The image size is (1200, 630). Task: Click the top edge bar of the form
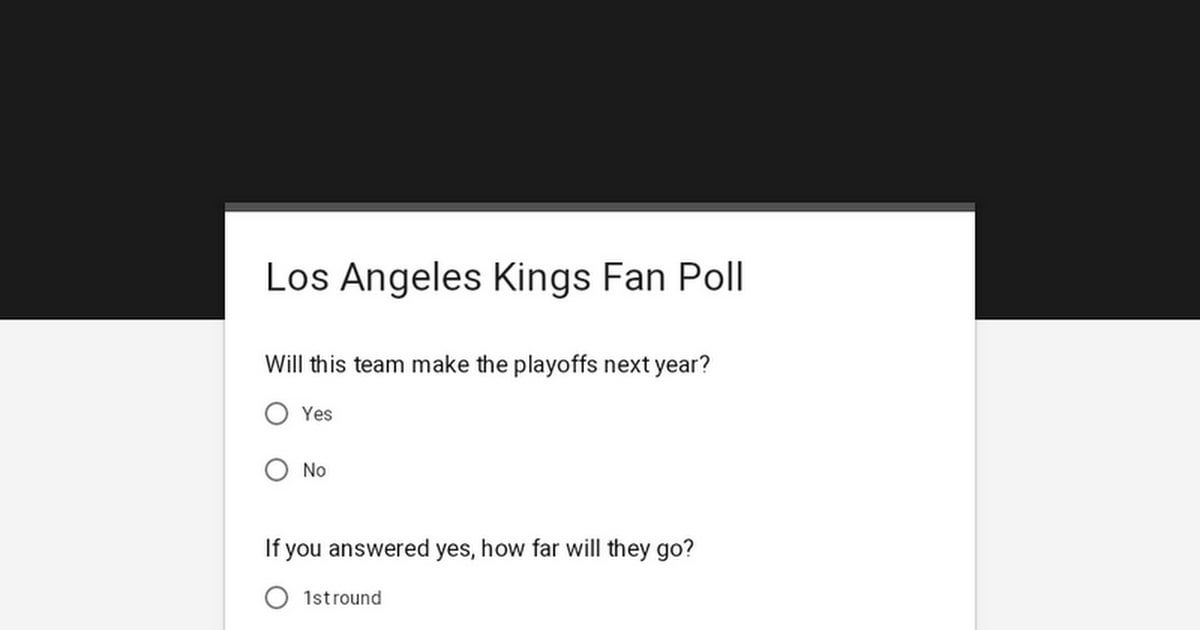(x=600, y=205)
